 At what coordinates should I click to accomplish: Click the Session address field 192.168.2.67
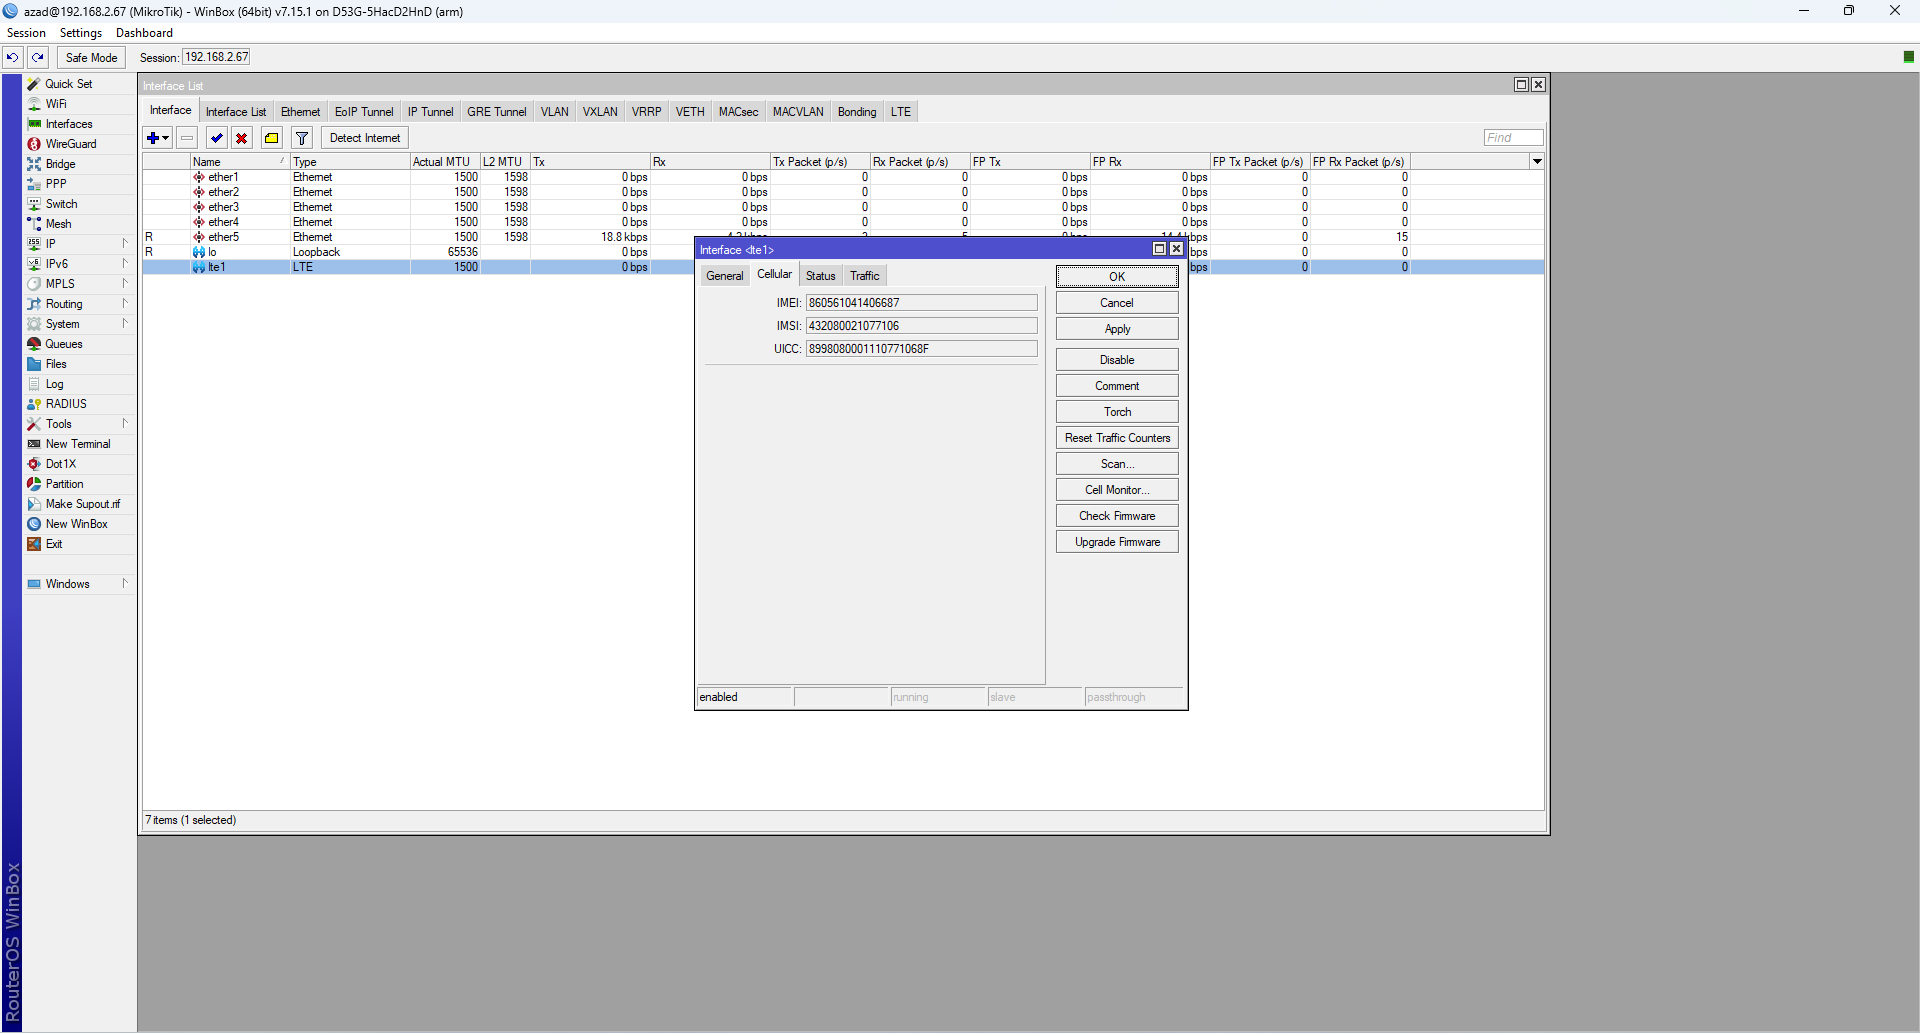click(217, 57)
